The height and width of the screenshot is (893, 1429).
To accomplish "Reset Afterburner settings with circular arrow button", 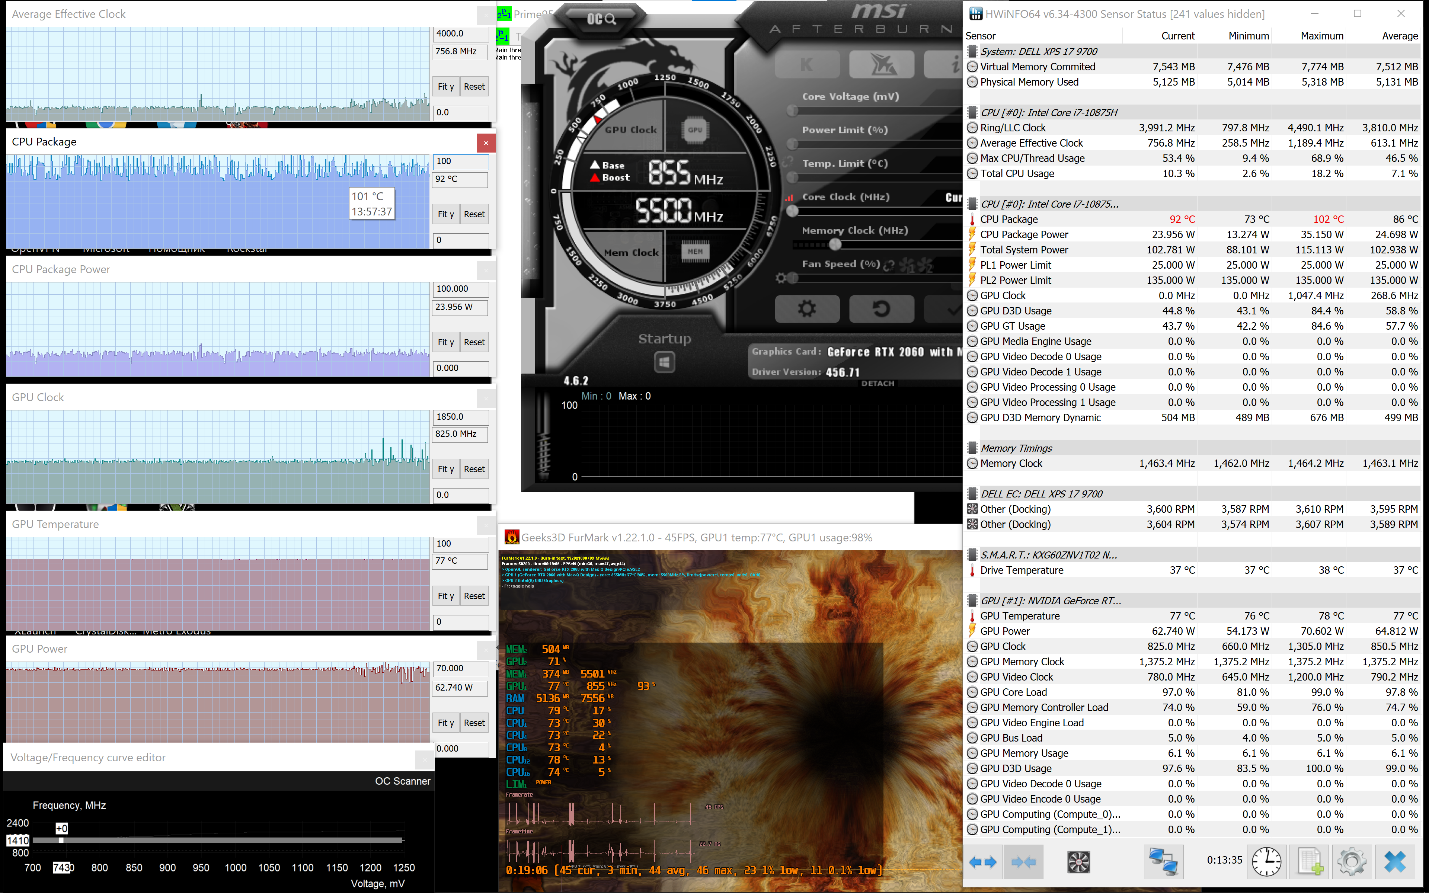I will [x=881, y=309].
